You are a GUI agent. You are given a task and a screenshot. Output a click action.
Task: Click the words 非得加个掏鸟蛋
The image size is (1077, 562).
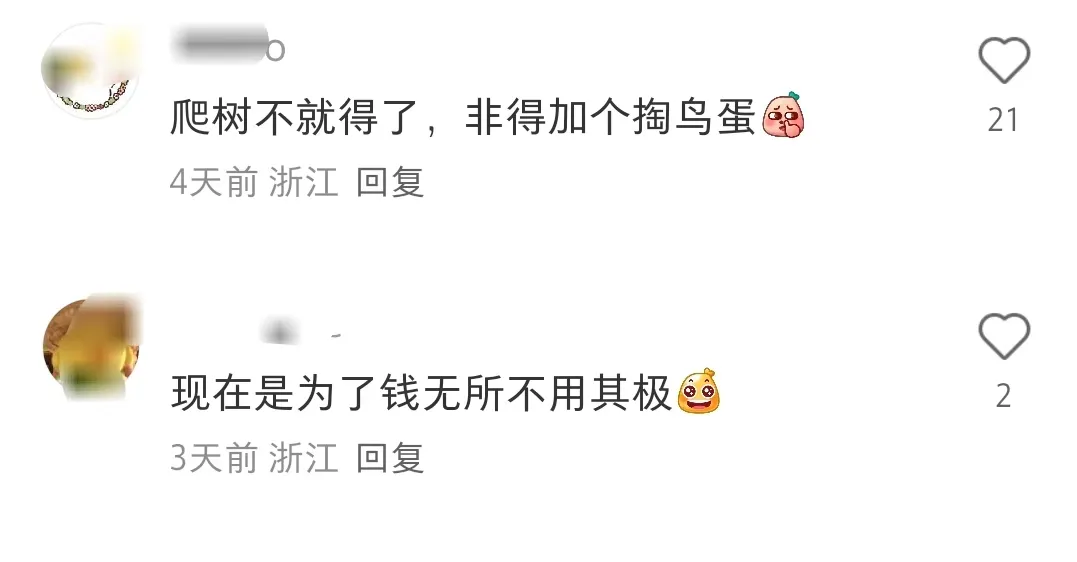[x=611, y=117]
